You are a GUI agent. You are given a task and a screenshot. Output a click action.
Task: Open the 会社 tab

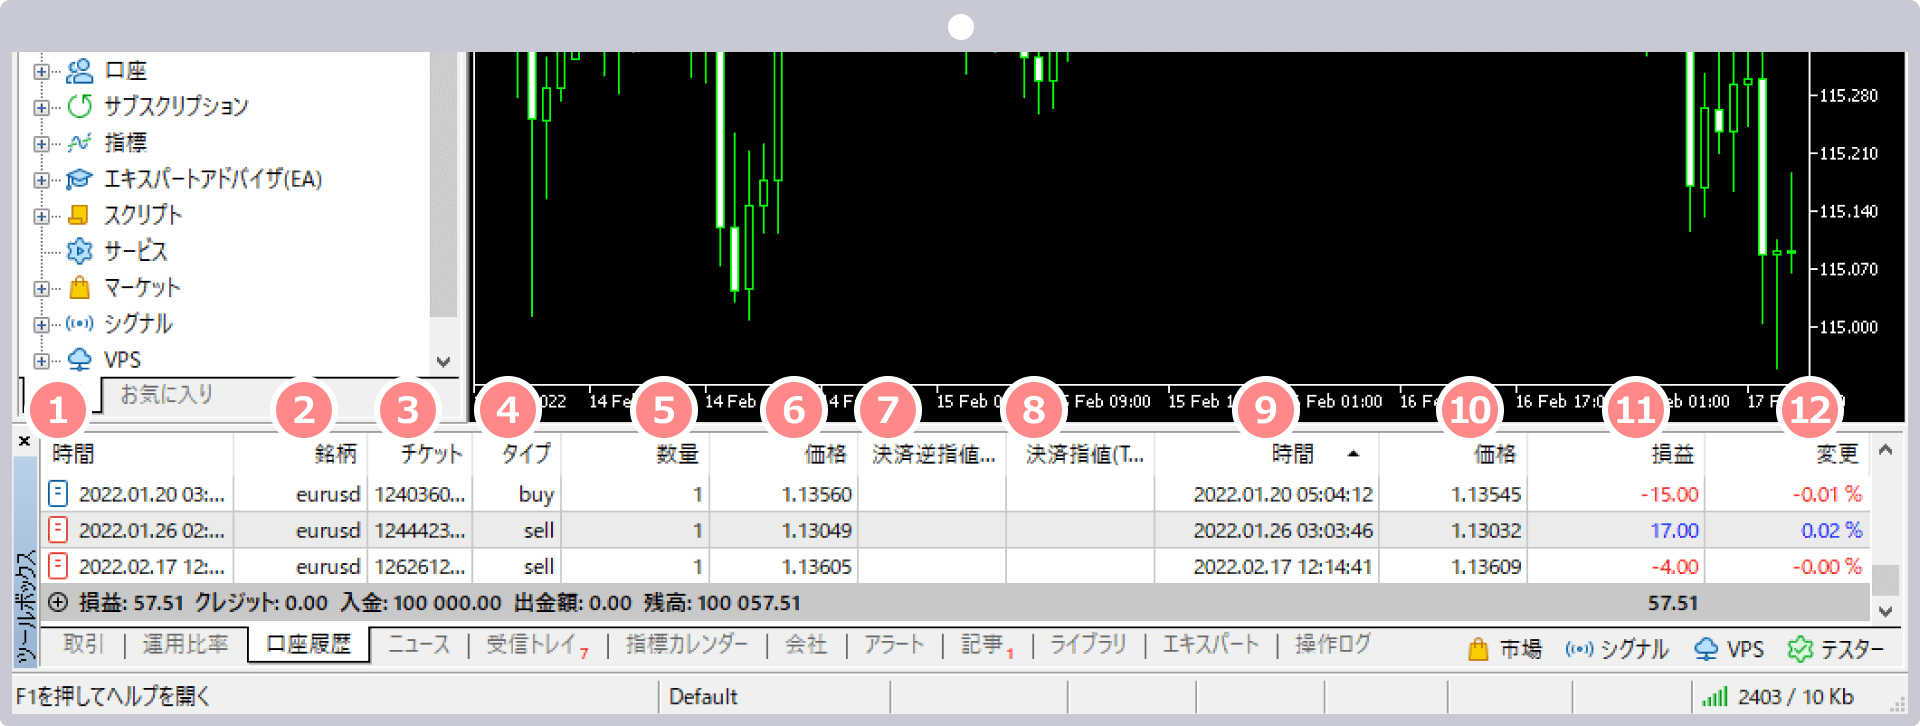coord(806,644)
